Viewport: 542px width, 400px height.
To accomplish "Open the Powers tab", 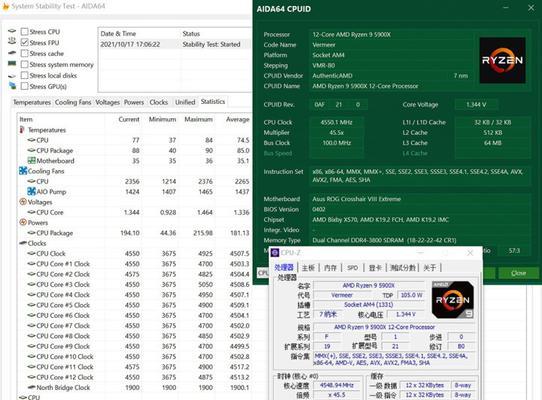I will (134, 102).
